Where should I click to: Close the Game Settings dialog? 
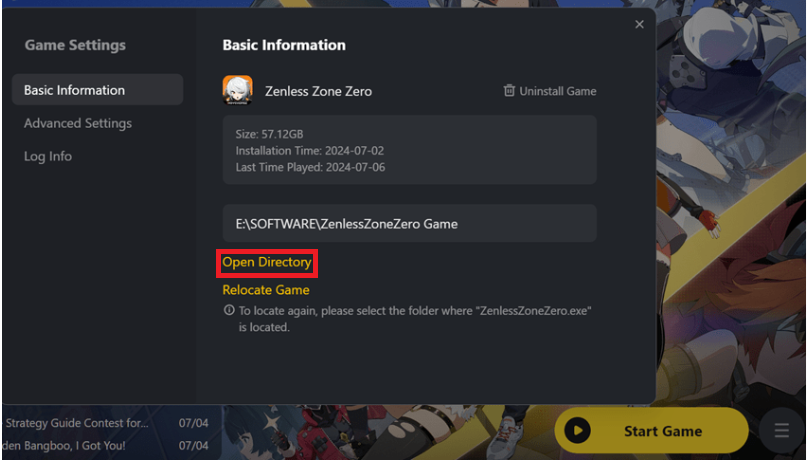click(x=639, y=24)
